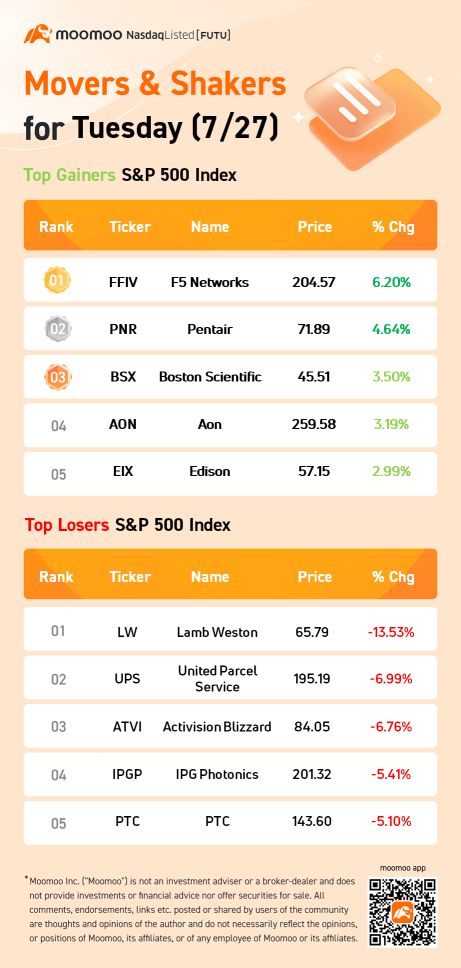Click the Edison 2.99% change value
This screenshot has height=968, width=461.
click(x=391, y=472)
